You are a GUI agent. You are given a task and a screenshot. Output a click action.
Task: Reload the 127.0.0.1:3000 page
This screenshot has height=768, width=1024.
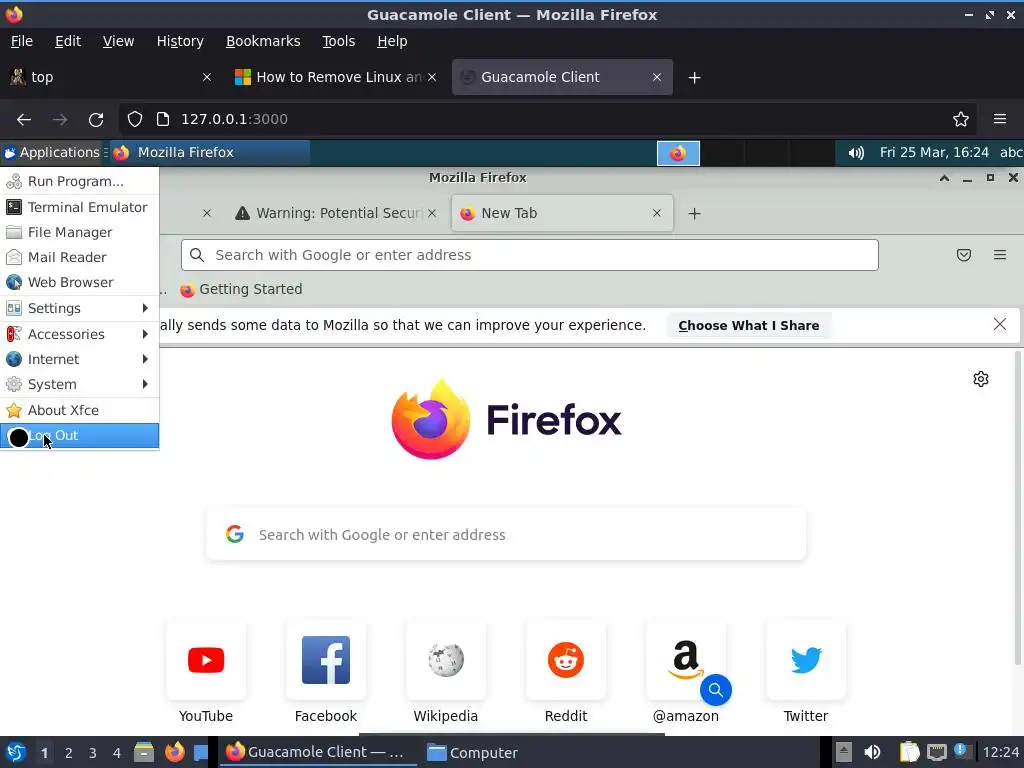click(x=96, y=120)
